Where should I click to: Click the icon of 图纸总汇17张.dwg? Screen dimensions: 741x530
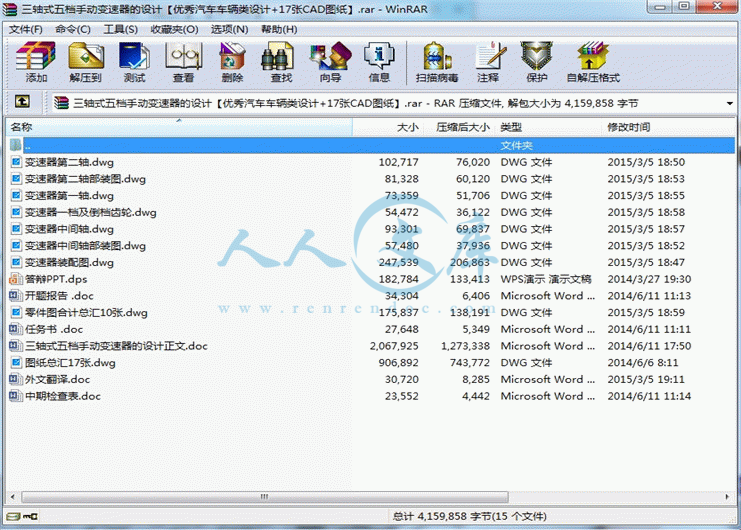16,363
